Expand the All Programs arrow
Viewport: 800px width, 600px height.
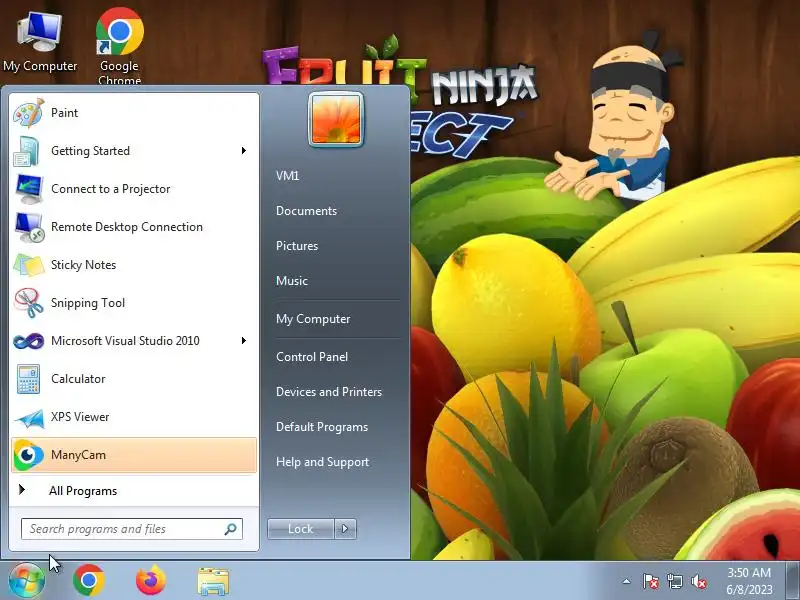click(21, 490)
